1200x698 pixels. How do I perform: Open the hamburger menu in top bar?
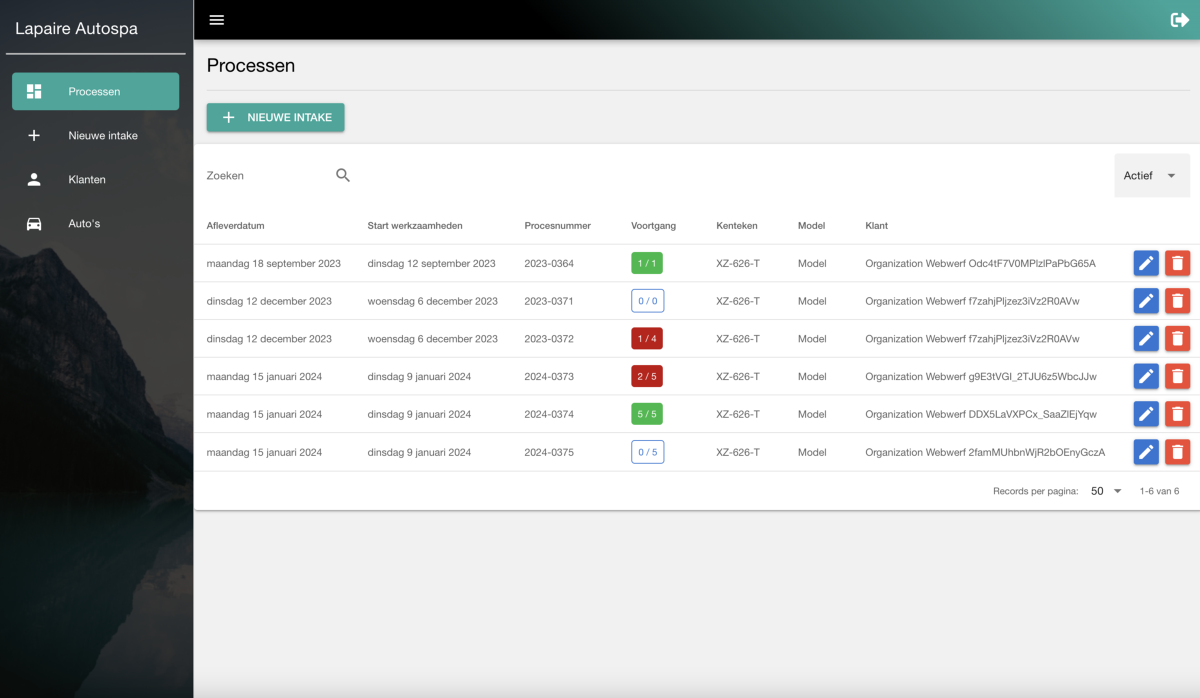point(217,20)
